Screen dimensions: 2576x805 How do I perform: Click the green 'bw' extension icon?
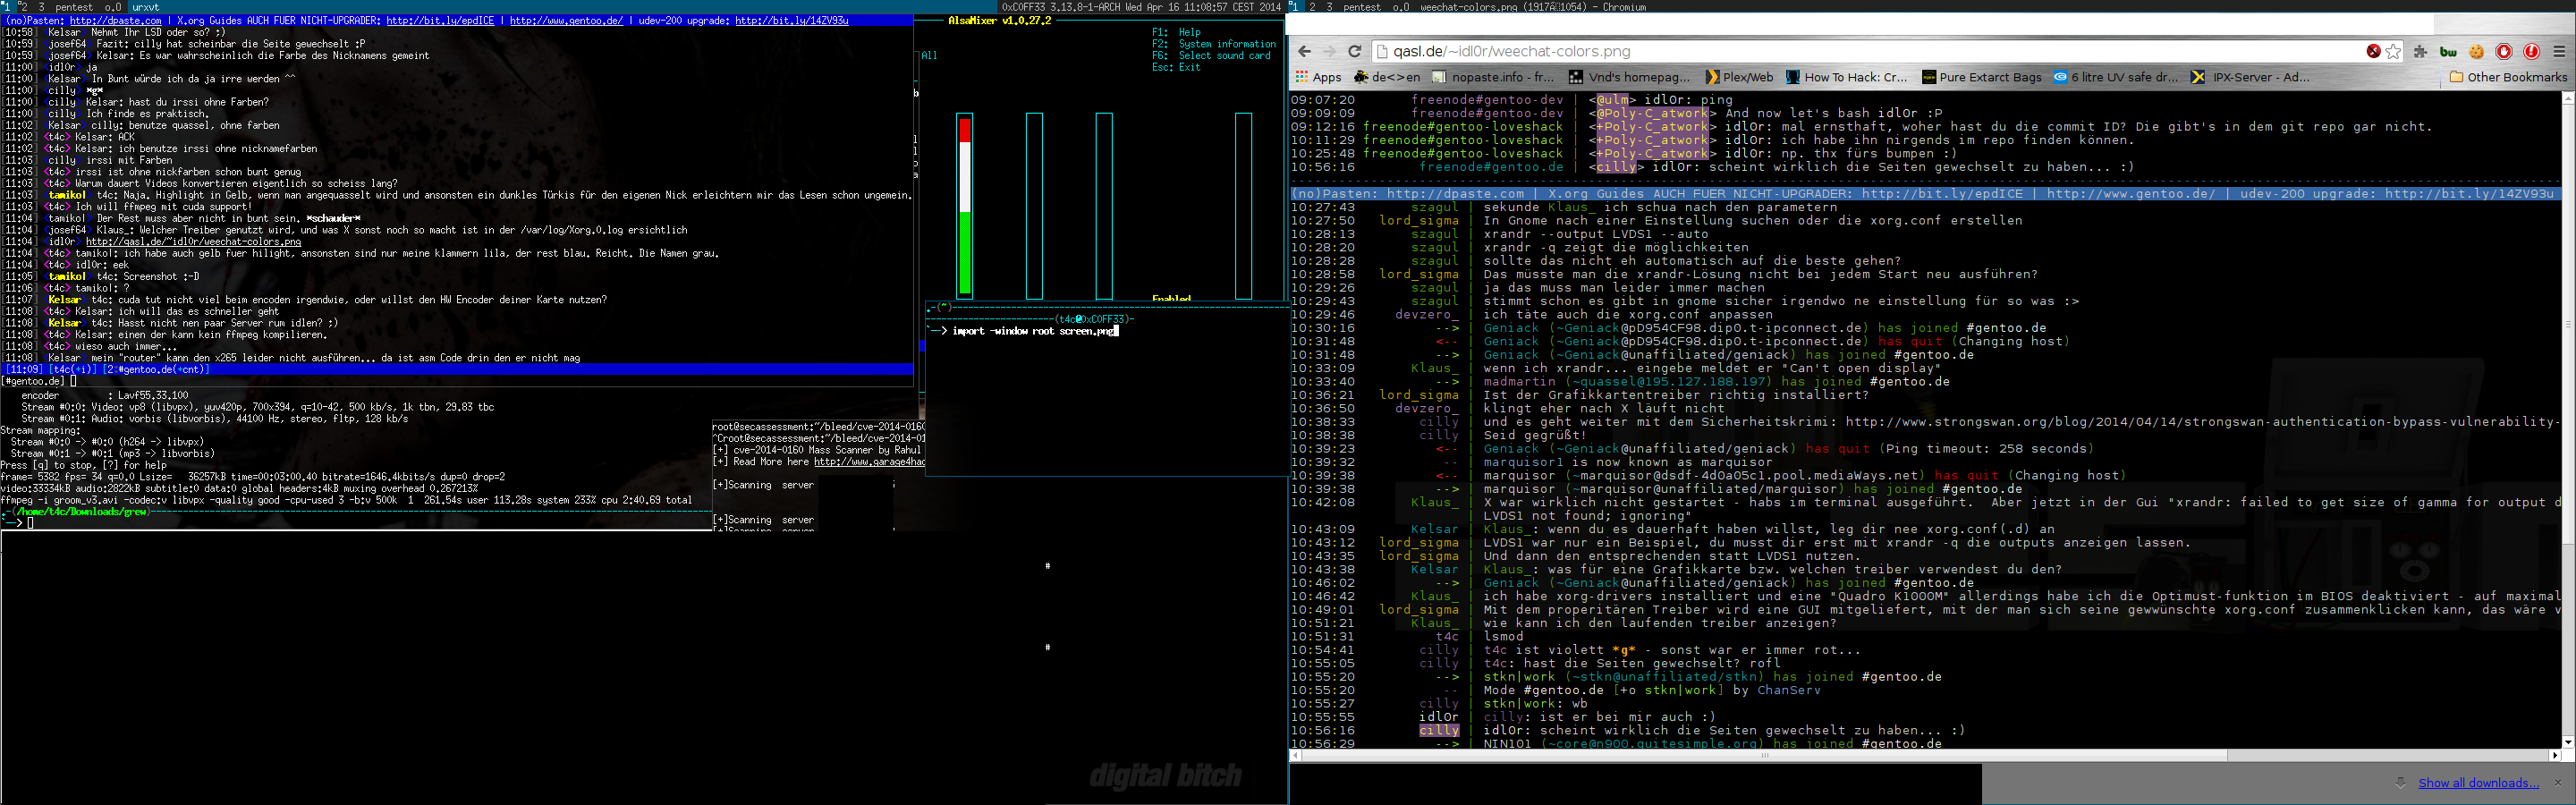tap(2448, 51)
